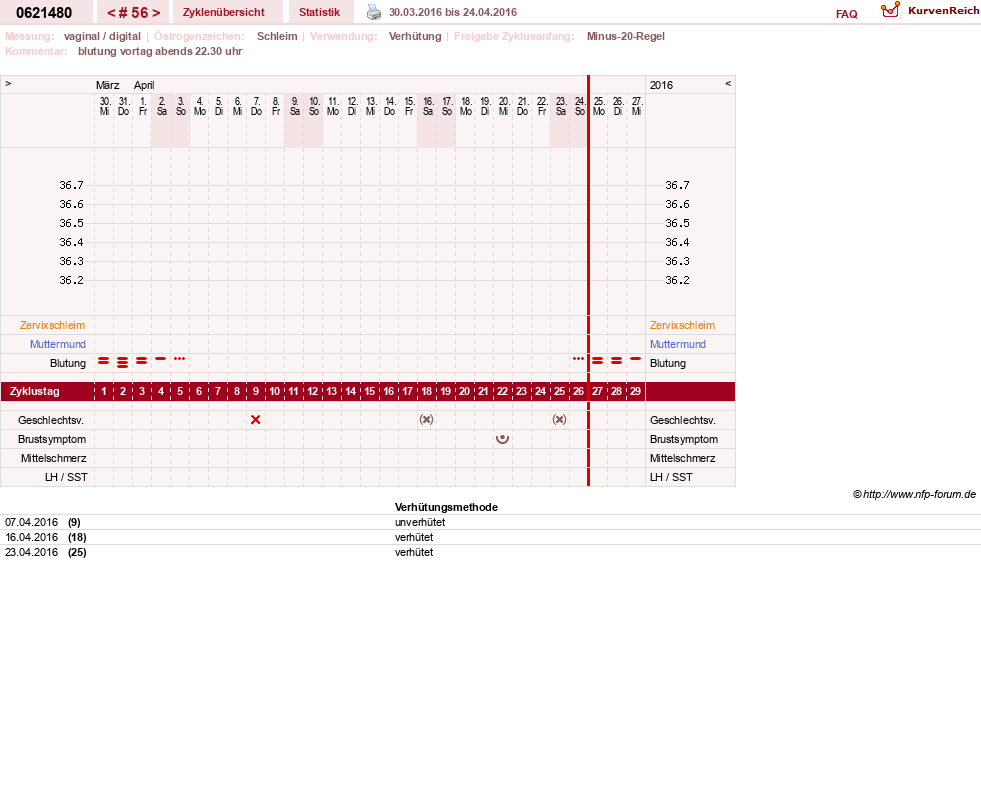Open the Zyklenübersicht tab
The image size is (981, 806).
pos(223,13)
